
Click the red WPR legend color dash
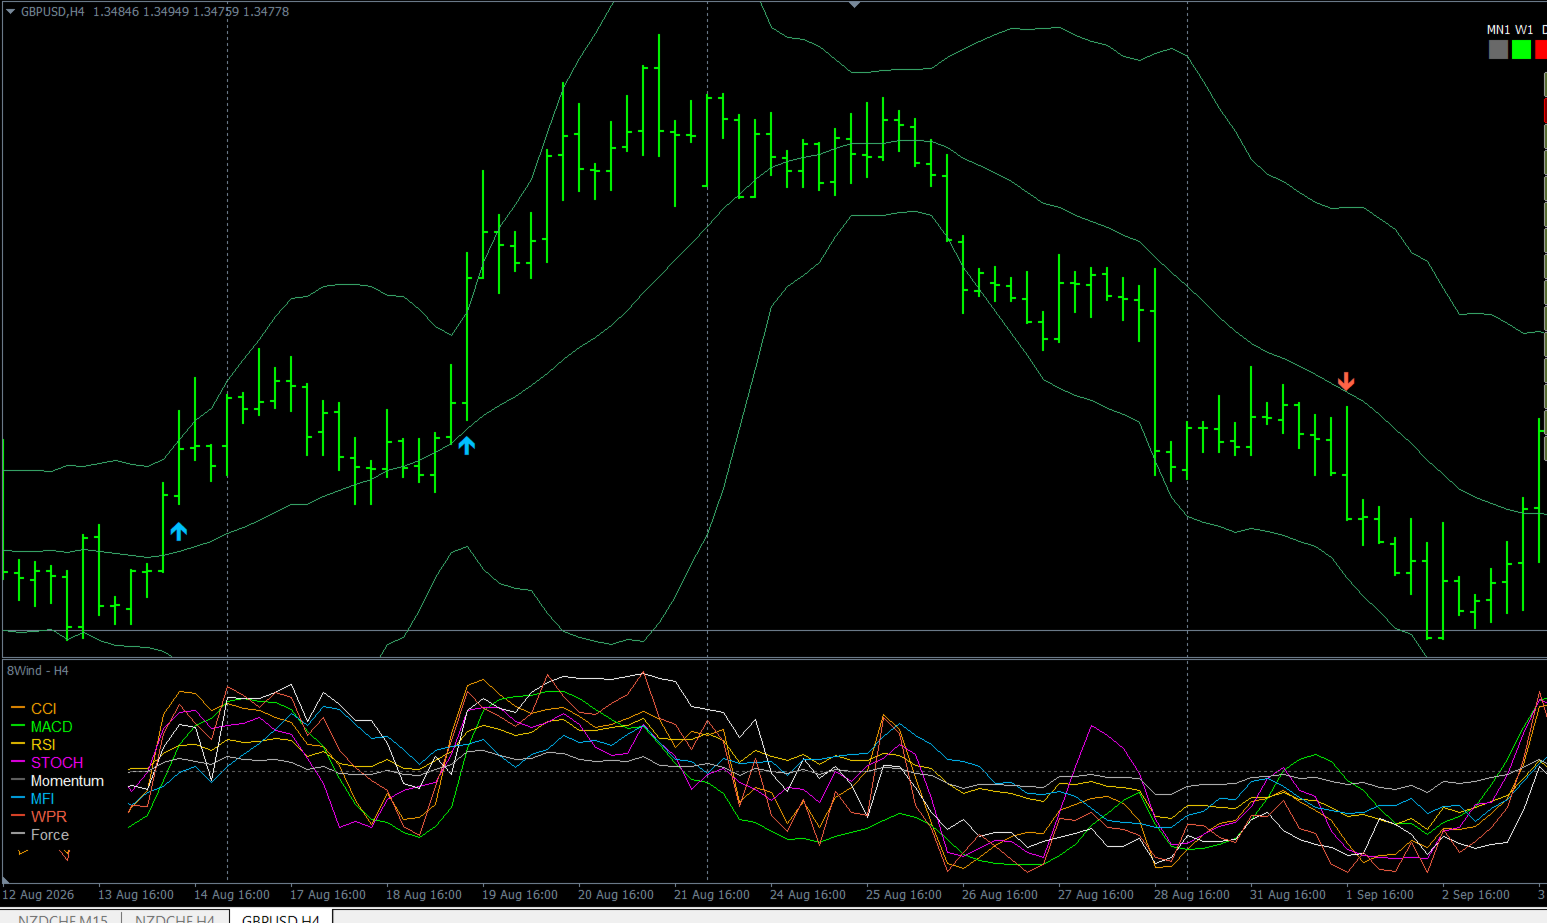click(17, 816)
